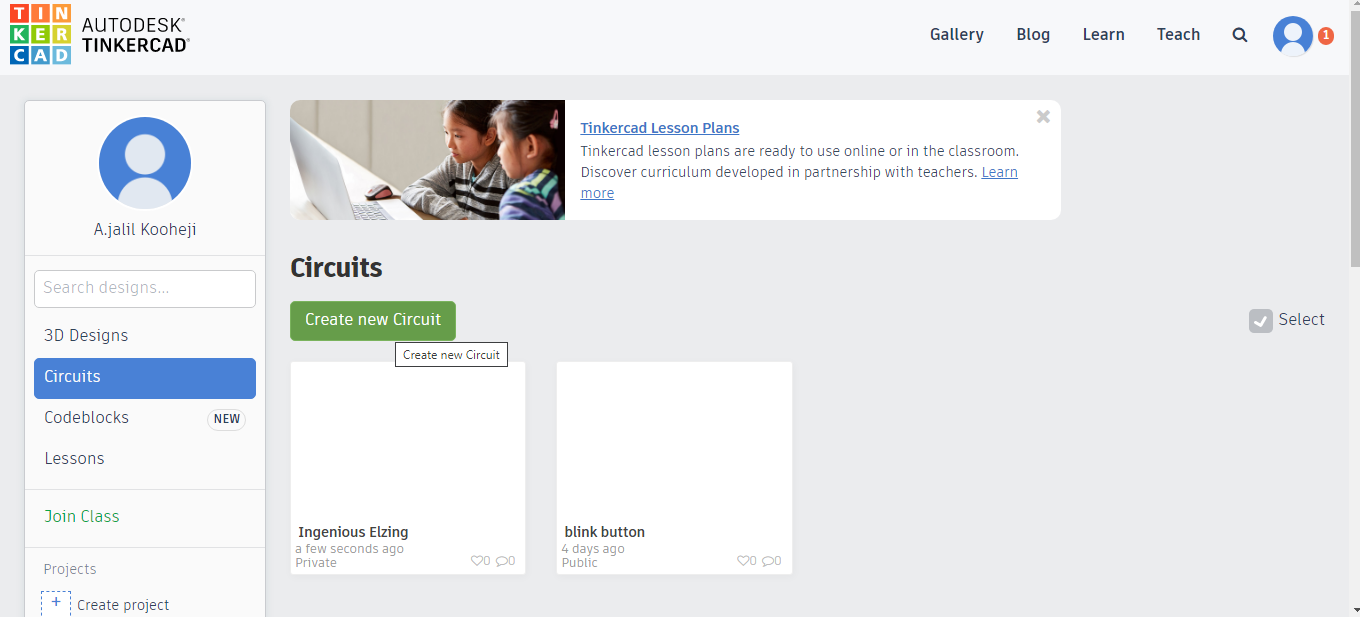Open the user avatar in header
Viewport: 1360px width, 617px height.
point(1292,36)
